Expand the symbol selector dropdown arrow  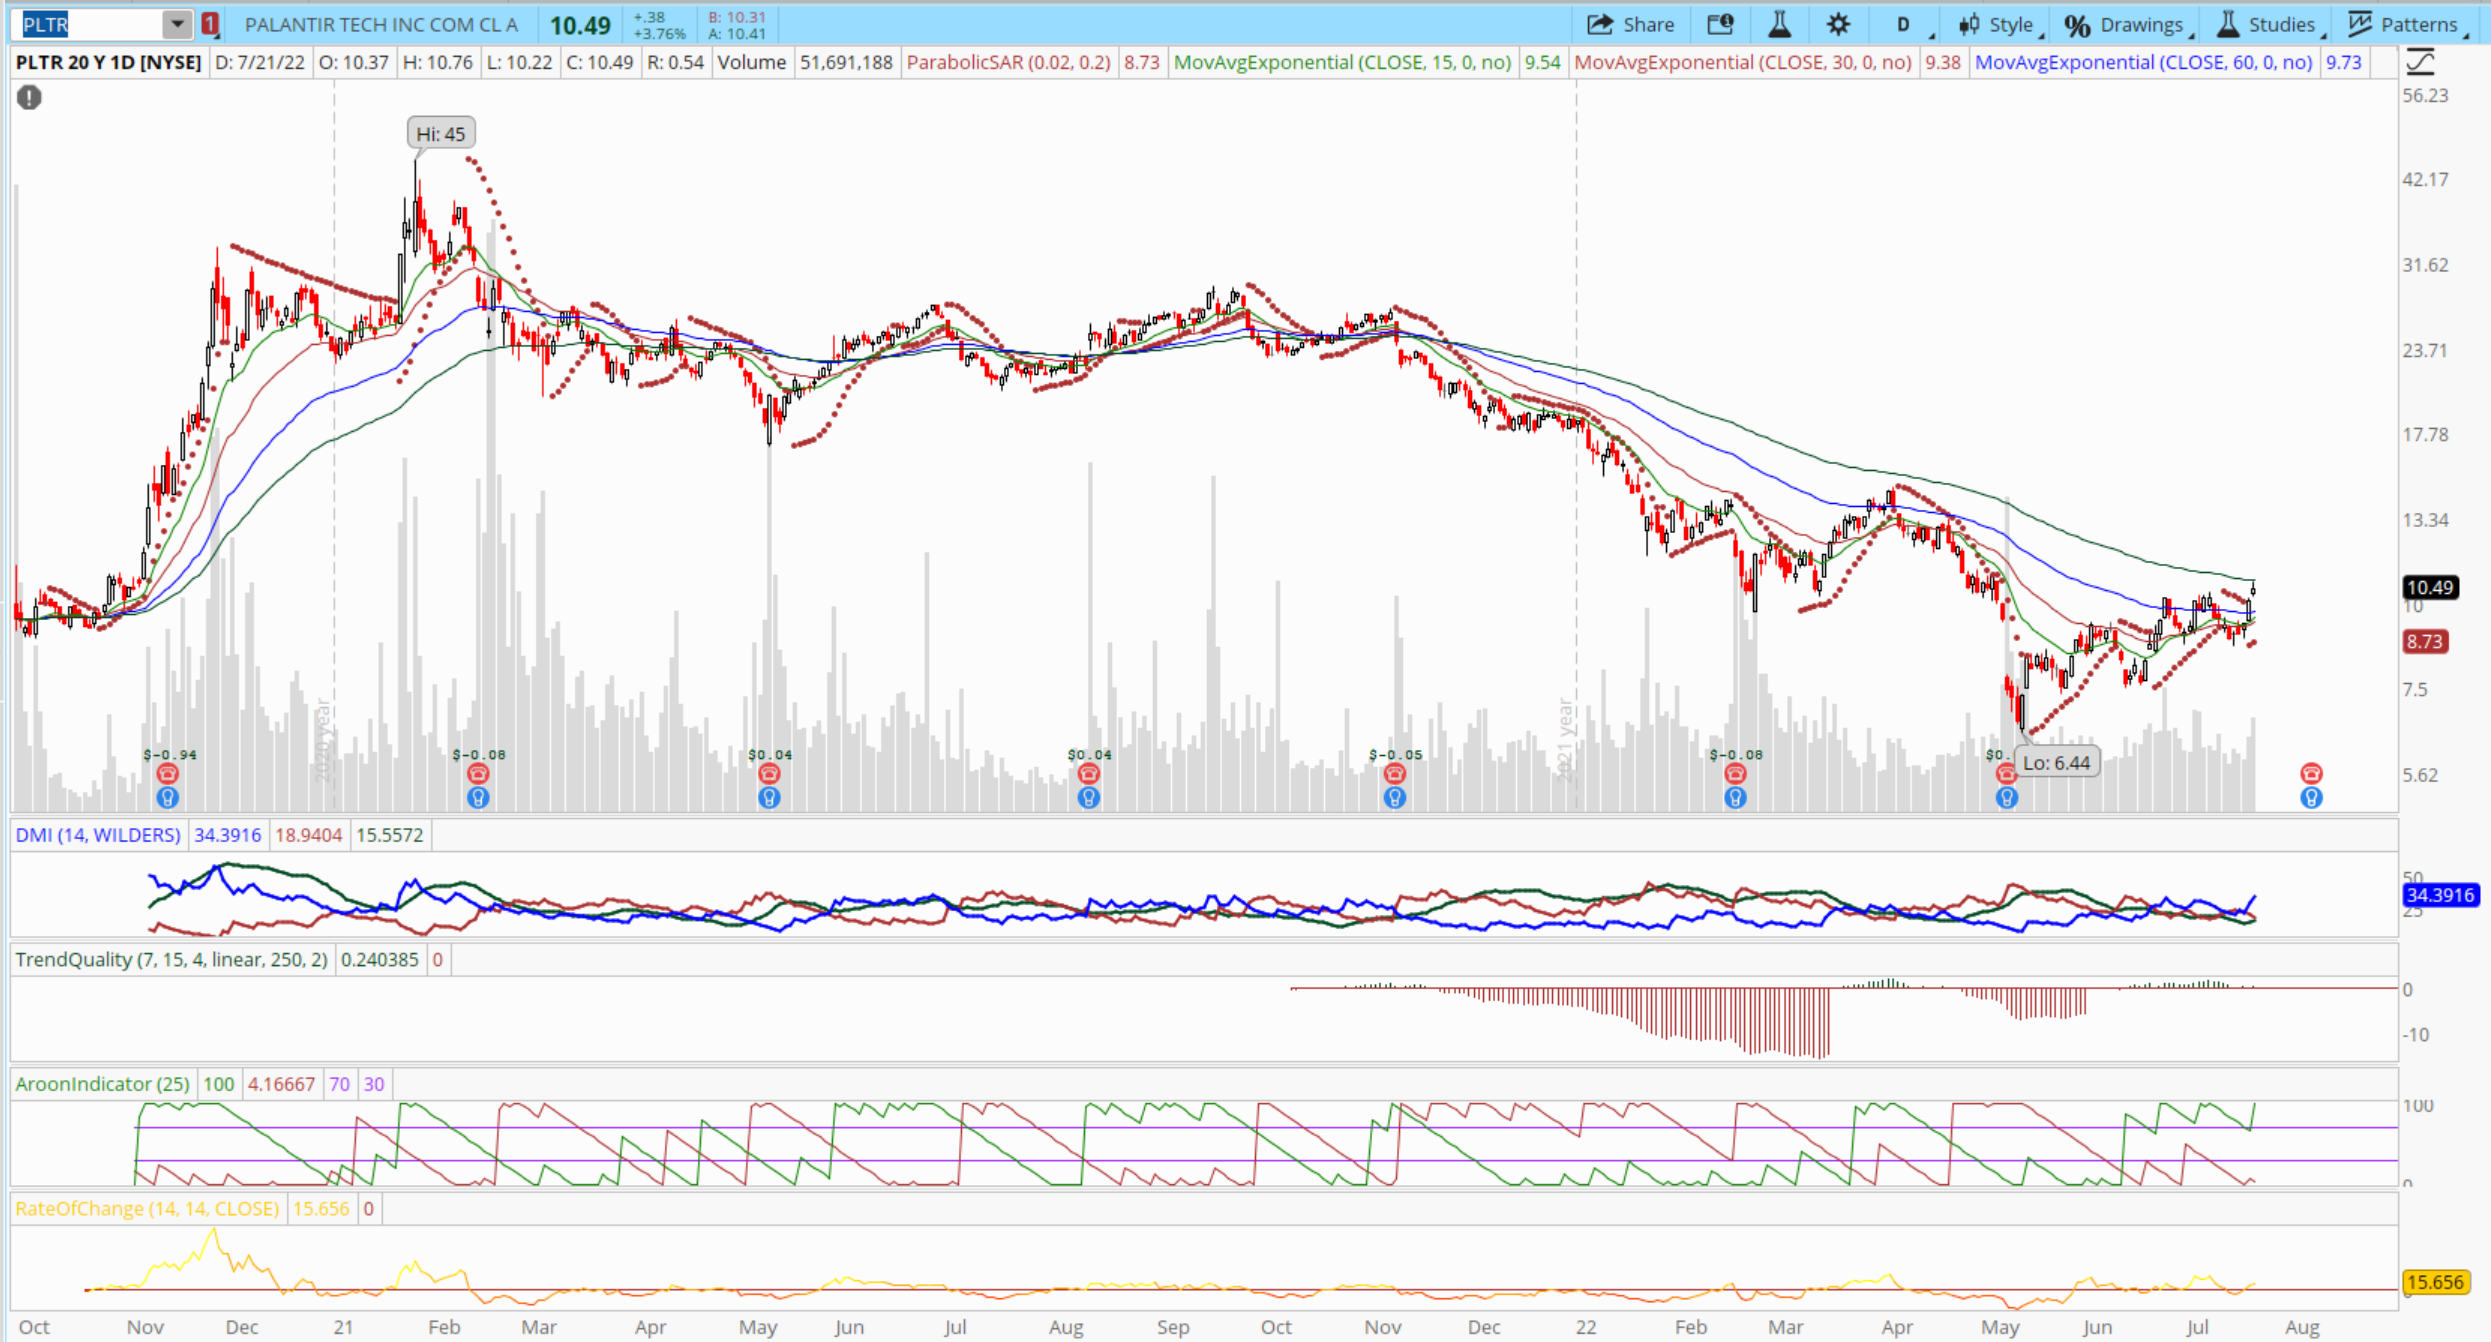[176, 25]
